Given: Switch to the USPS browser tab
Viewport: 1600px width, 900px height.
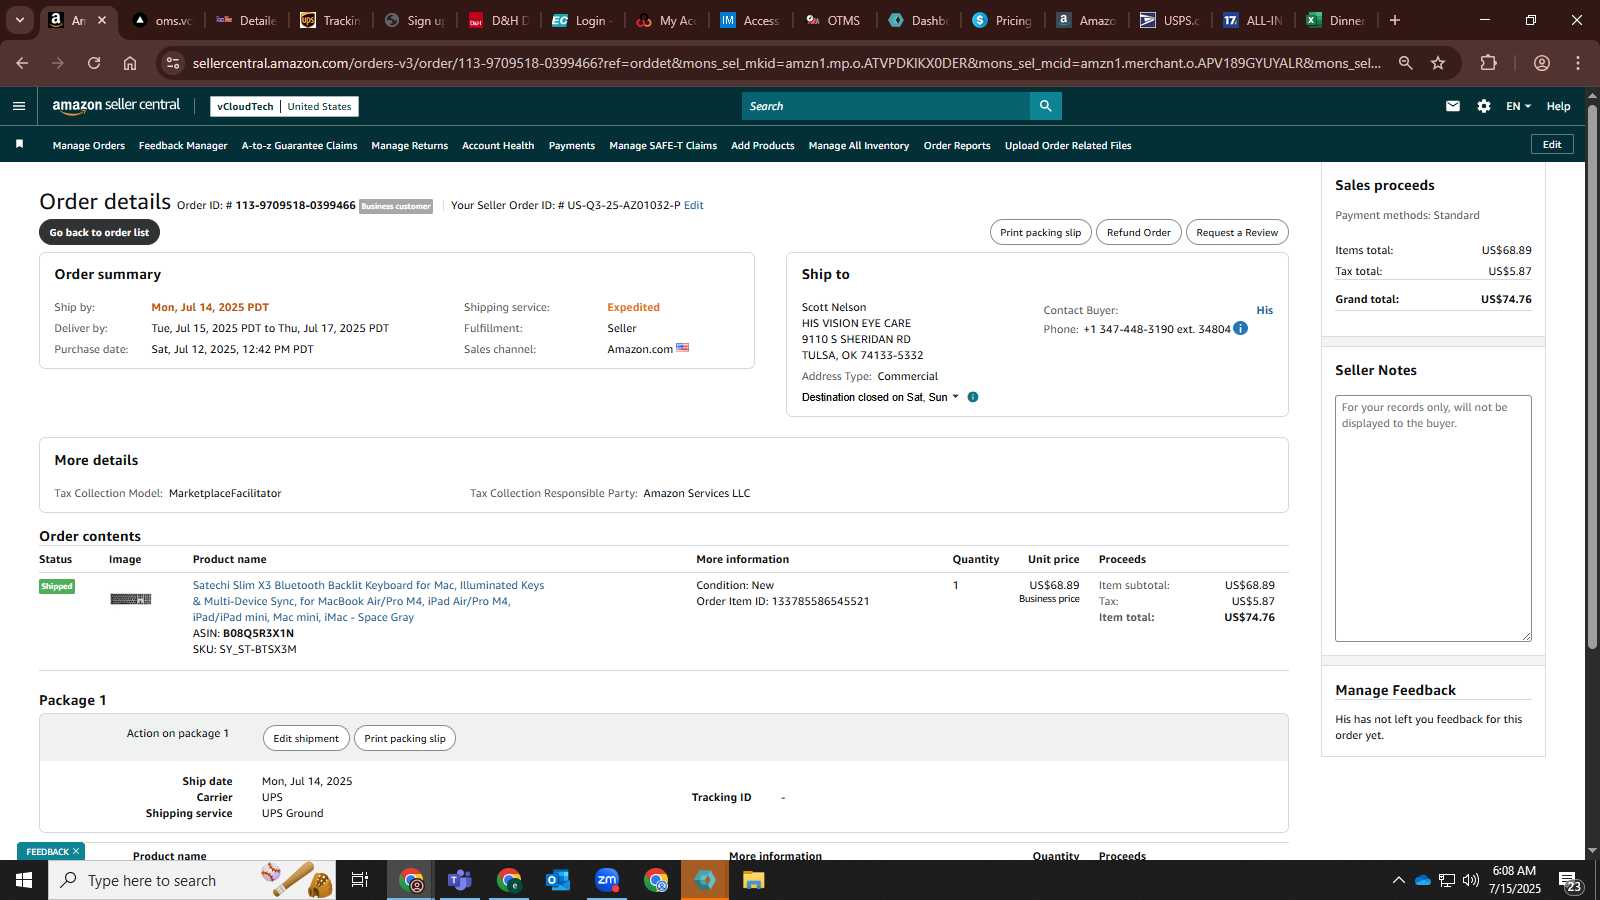Looking at the screenshot, I should [1169, 20].
